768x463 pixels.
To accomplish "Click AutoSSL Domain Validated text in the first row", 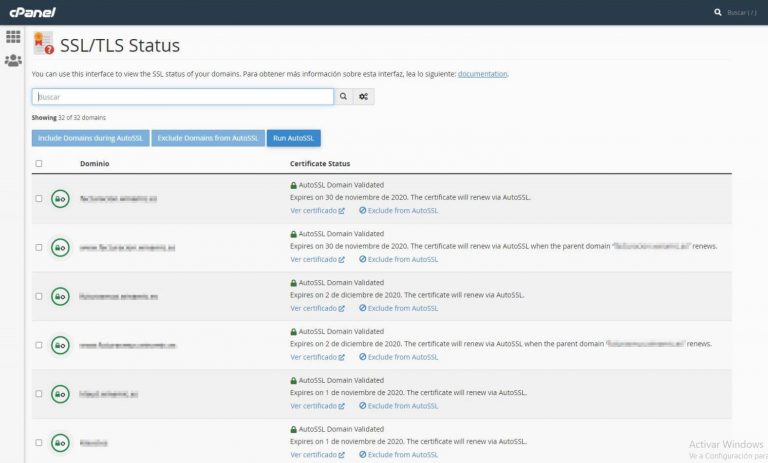I will point(341,185).
